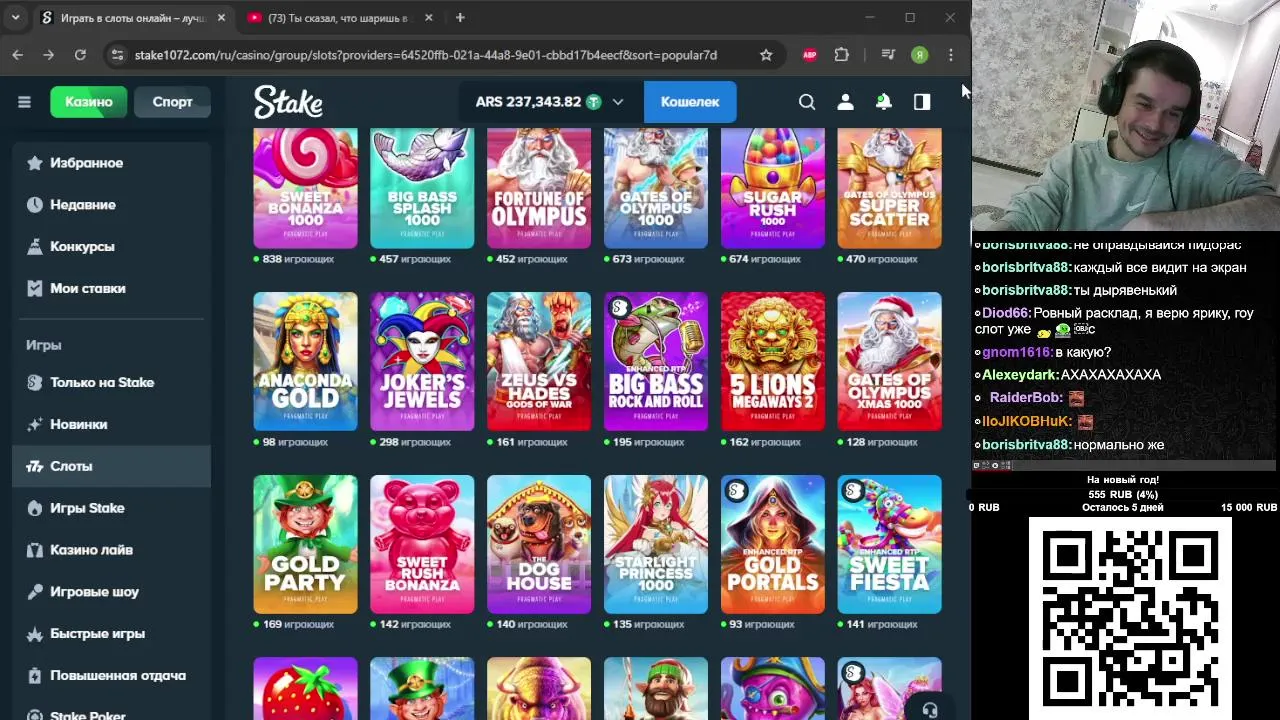
Task: Open Sweet Fiesta slot
Action: [x=889, y=544]
